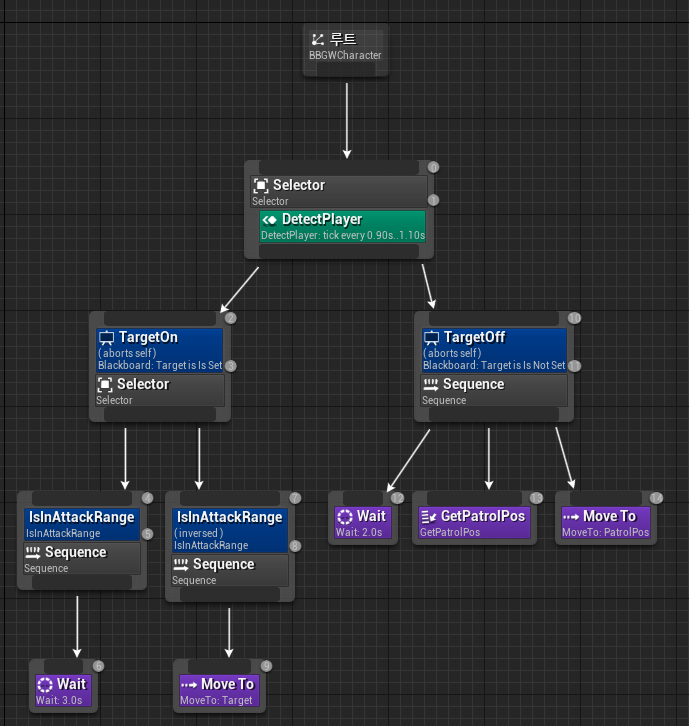Select the Selector under TargetOn
Viewport: 689px width, 726px height.
160,391
